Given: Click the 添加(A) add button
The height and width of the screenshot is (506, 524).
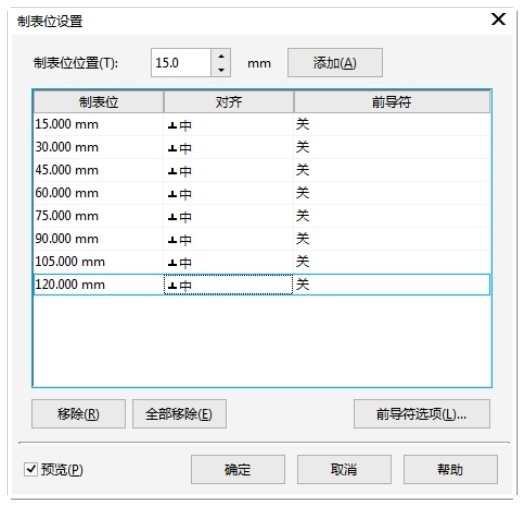Looking at the screenshot, I should click(335, 62).
